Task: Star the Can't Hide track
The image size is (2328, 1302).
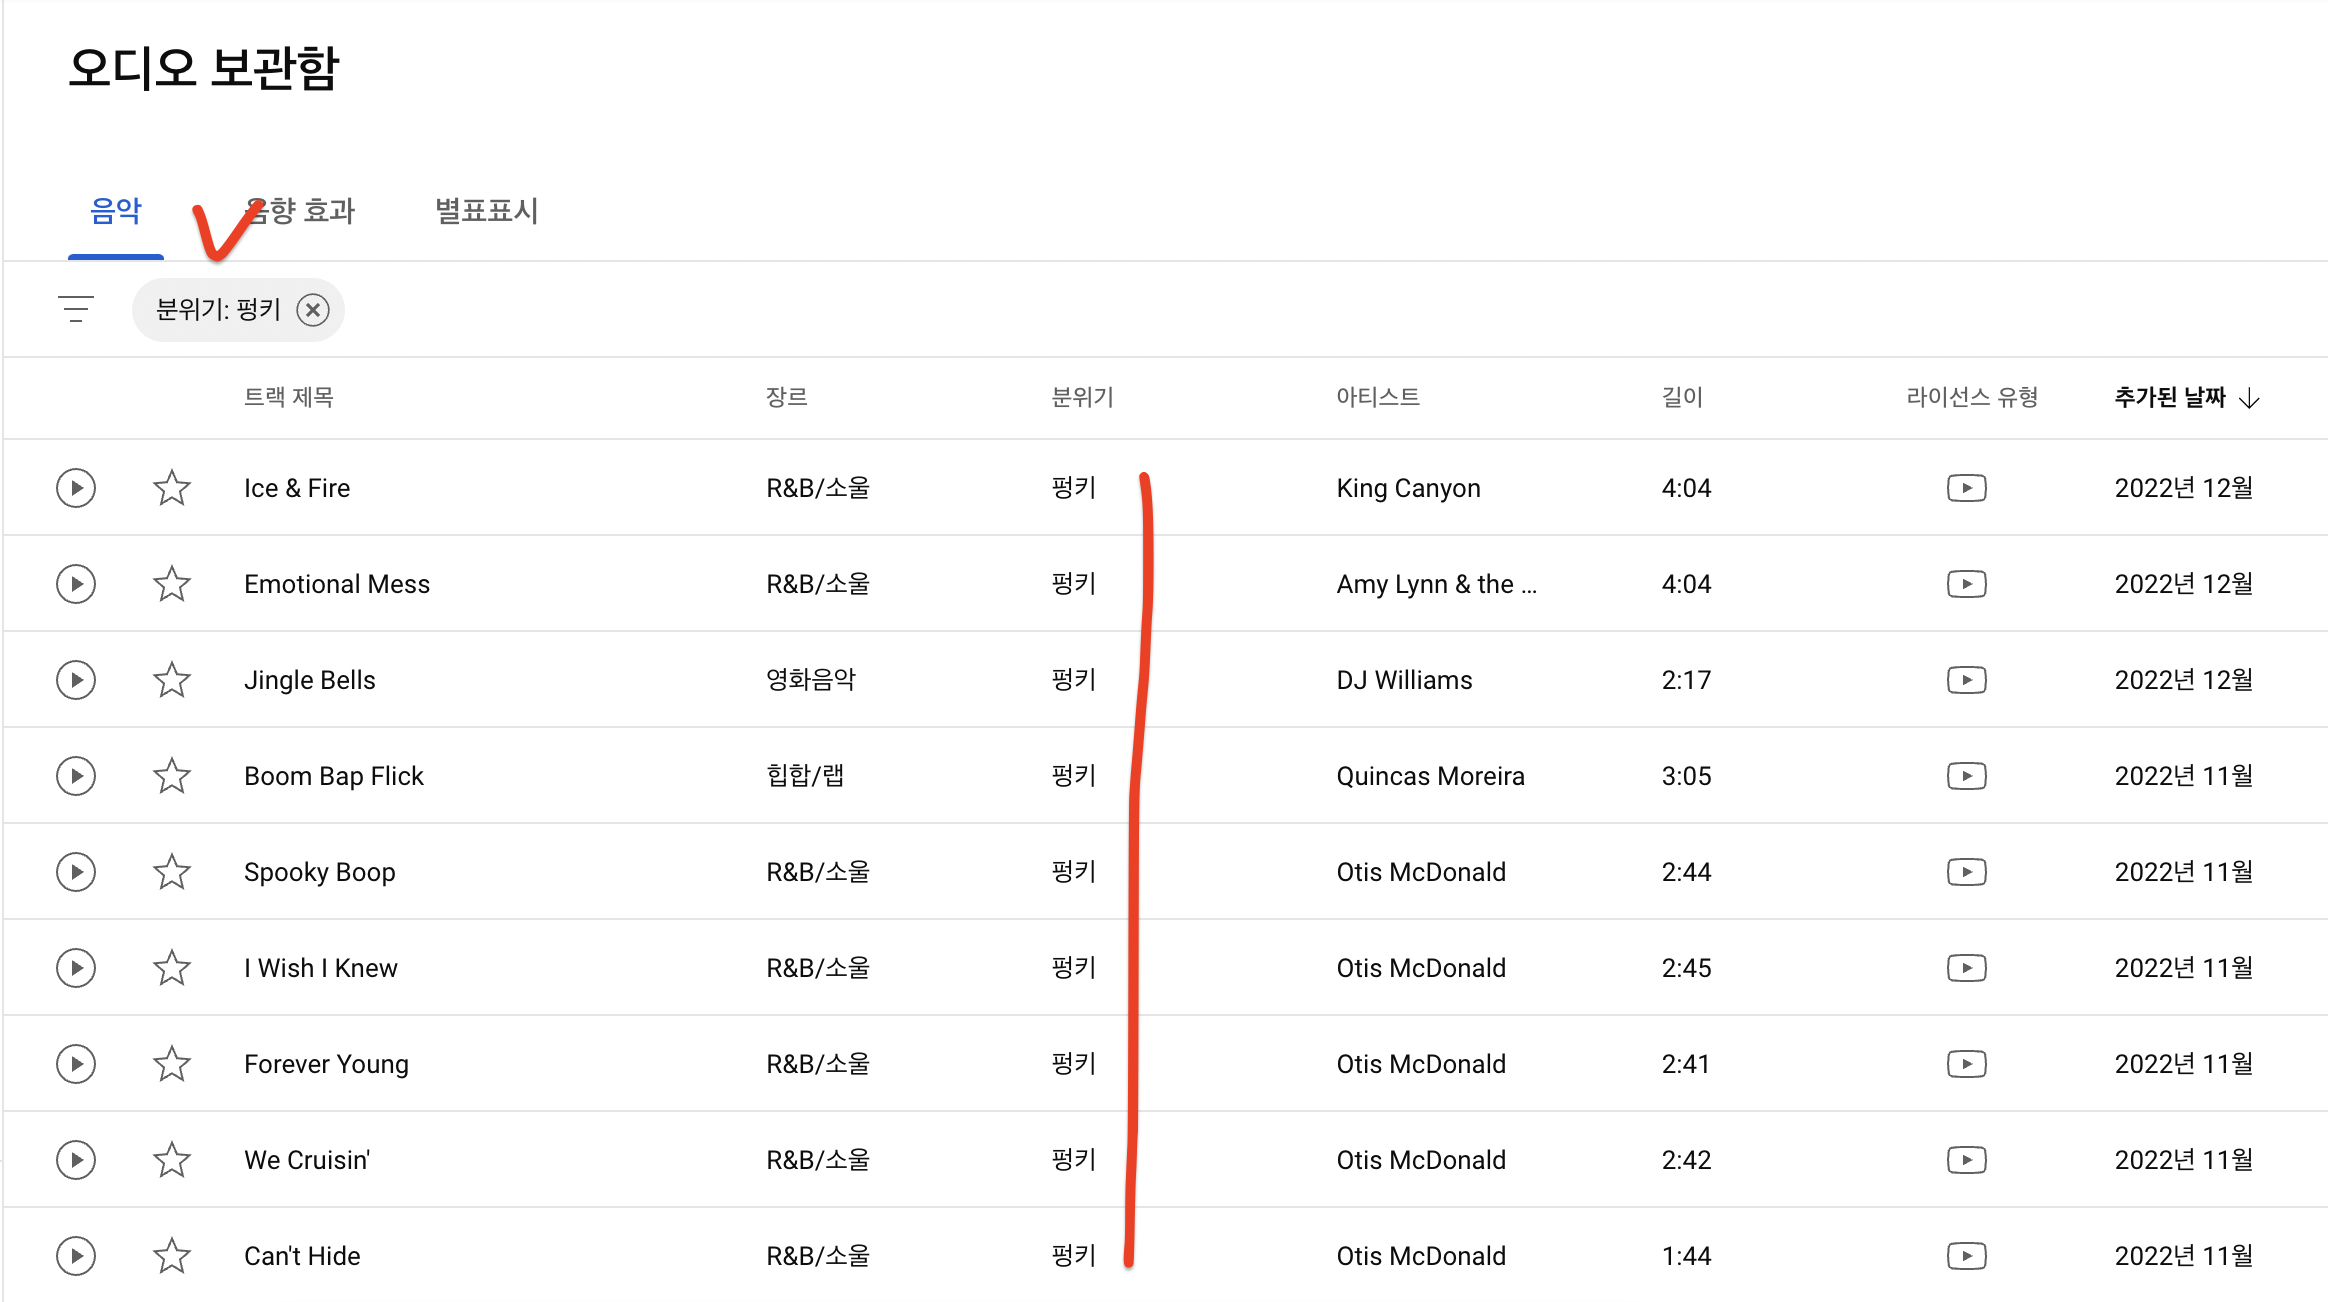Action: (172, 1256)
